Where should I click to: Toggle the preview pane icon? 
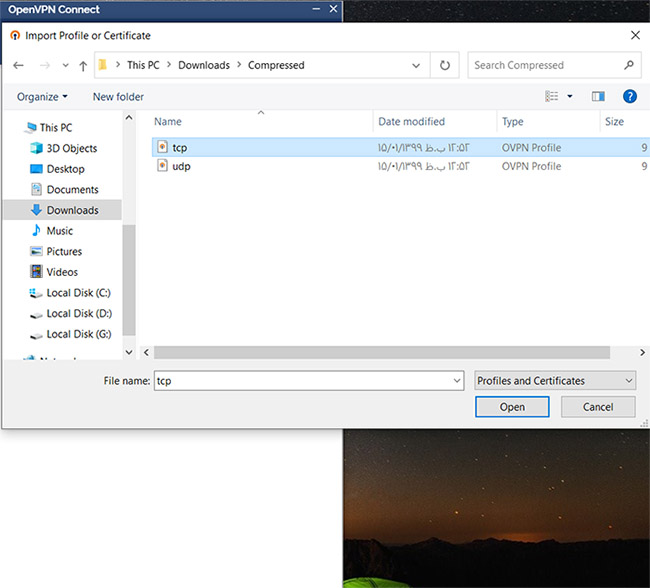(x=598, y=97)
